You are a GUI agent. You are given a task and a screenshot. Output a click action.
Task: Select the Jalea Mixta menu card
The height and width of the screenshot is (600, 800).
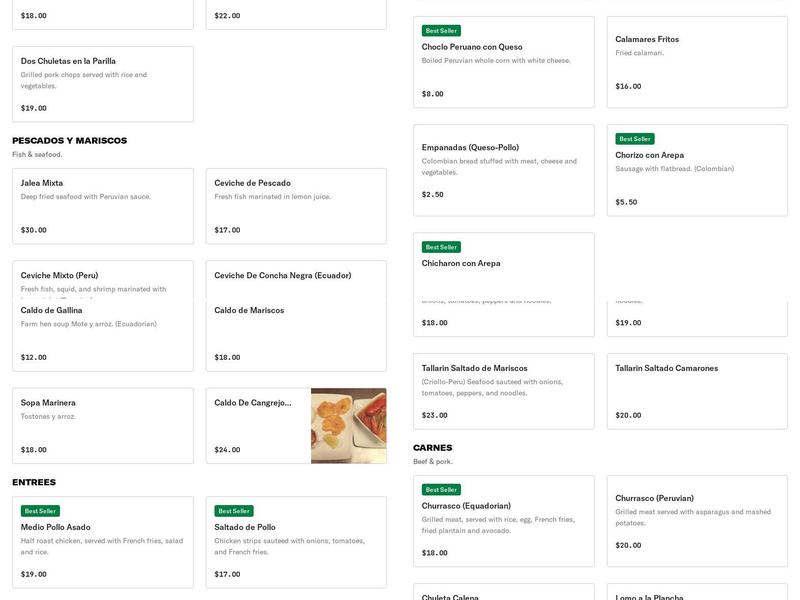[102, 206]
